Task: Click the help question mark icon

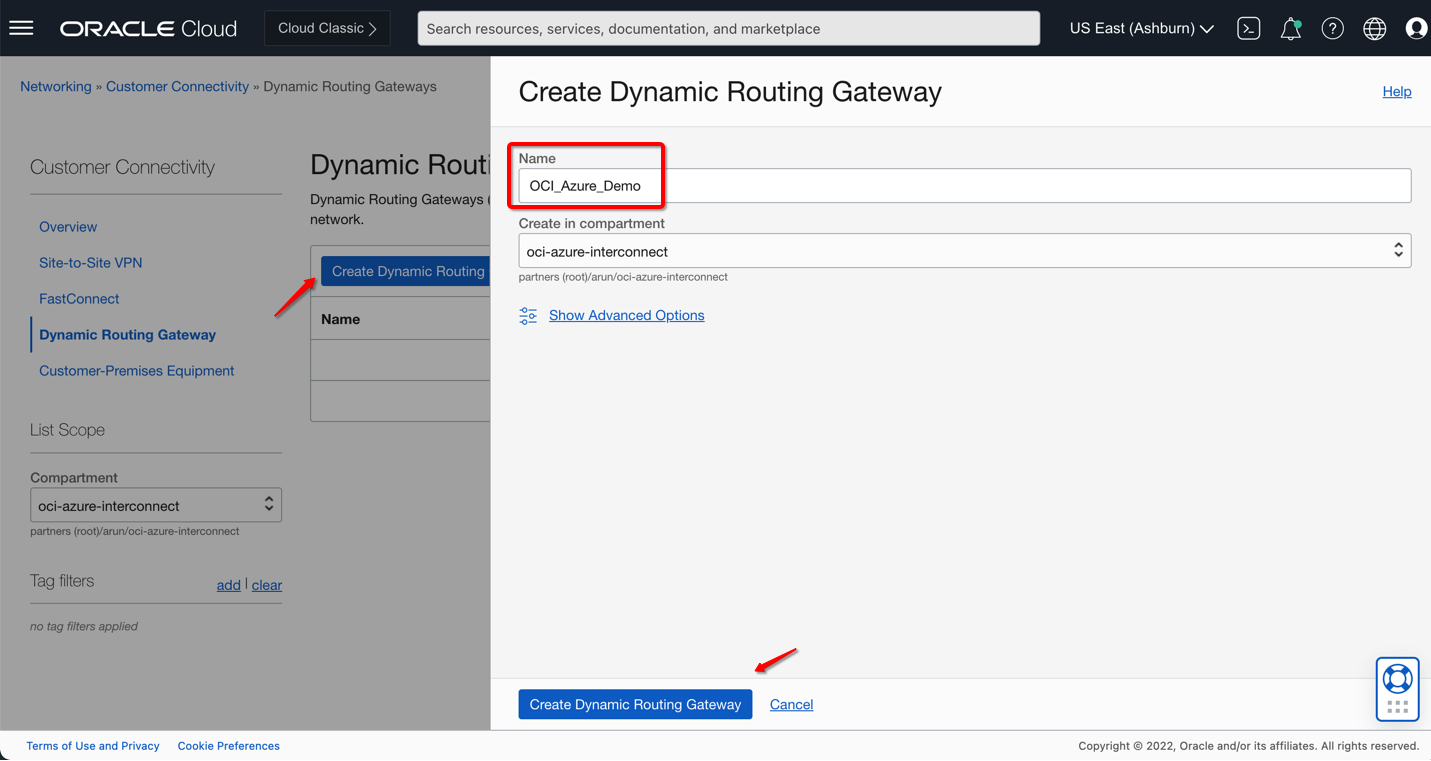Action: (x=1332, y=29)
